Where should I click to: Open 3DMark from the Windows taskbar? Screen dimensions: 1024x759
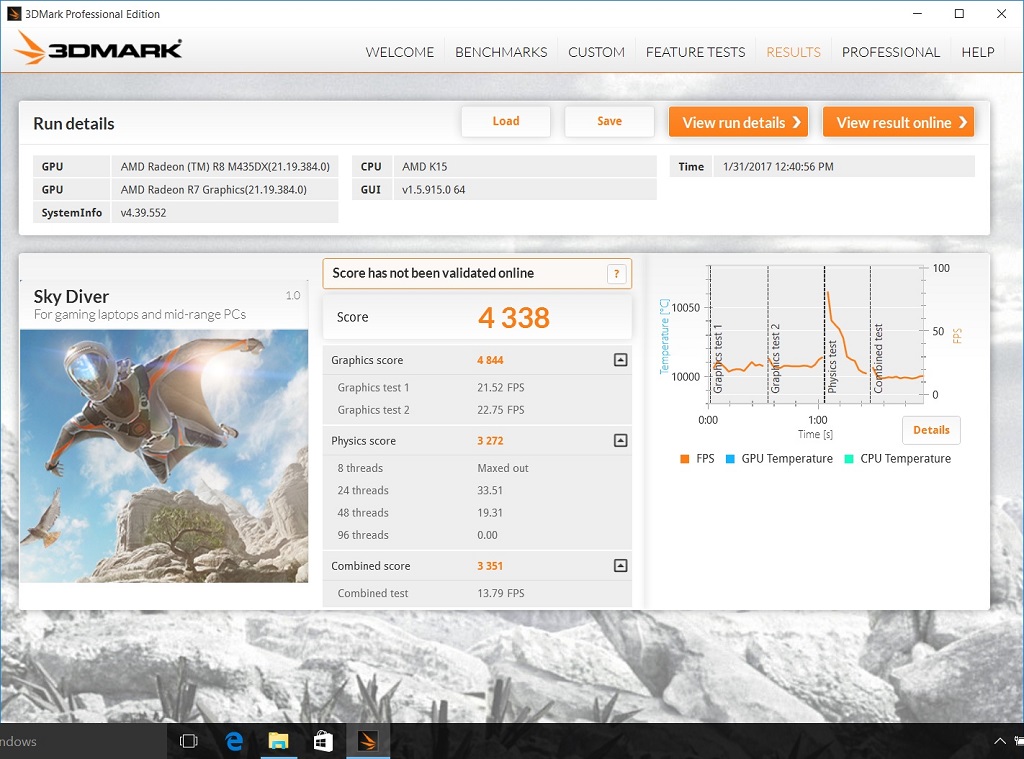pos(368,741)
